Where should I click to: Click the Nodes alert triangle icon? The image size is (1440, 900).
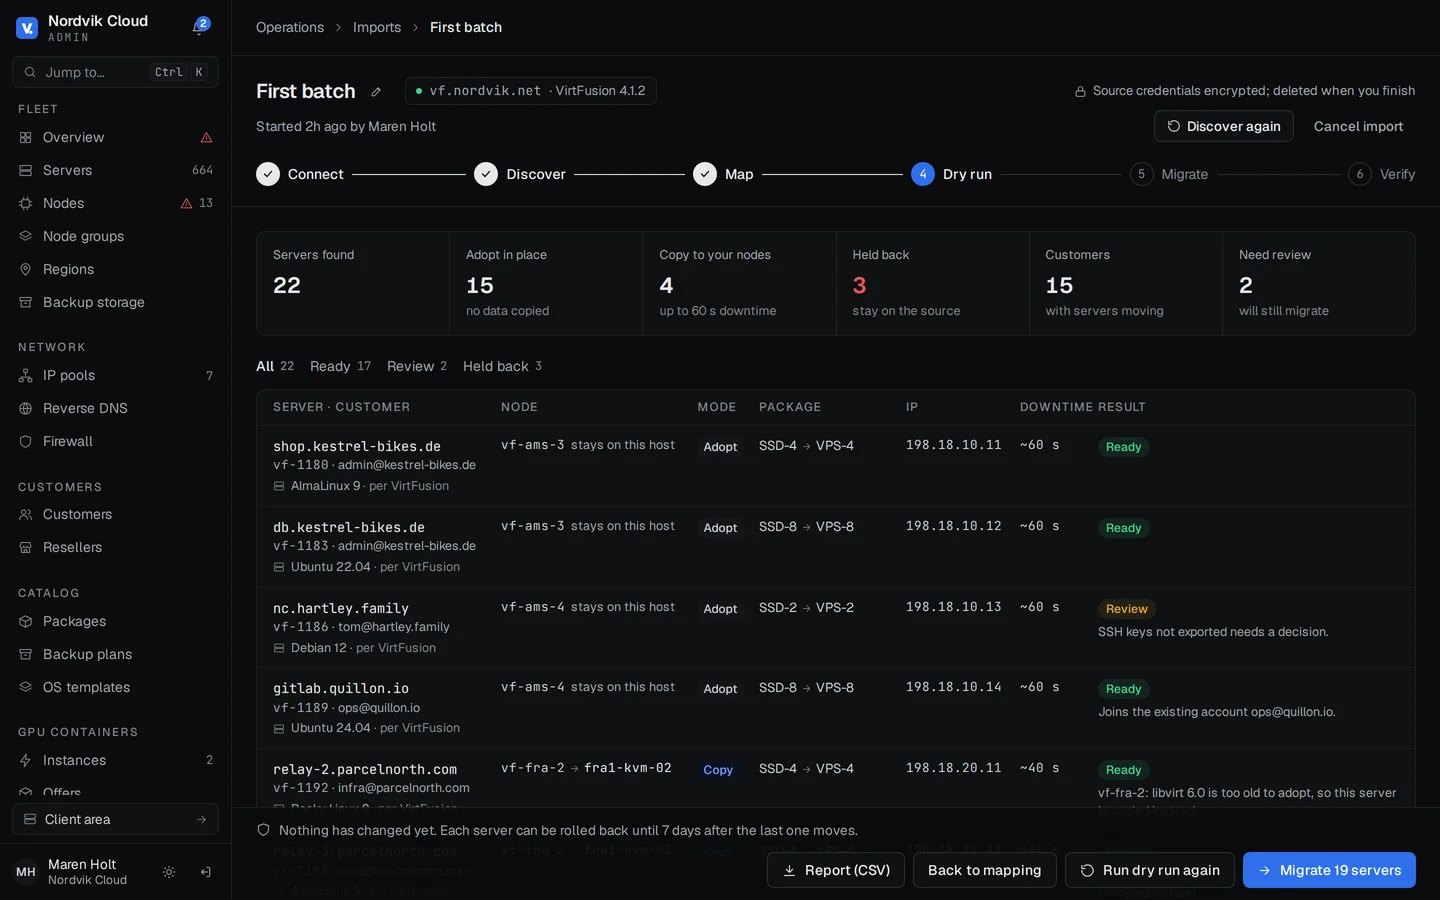click(x=186, y=203)
